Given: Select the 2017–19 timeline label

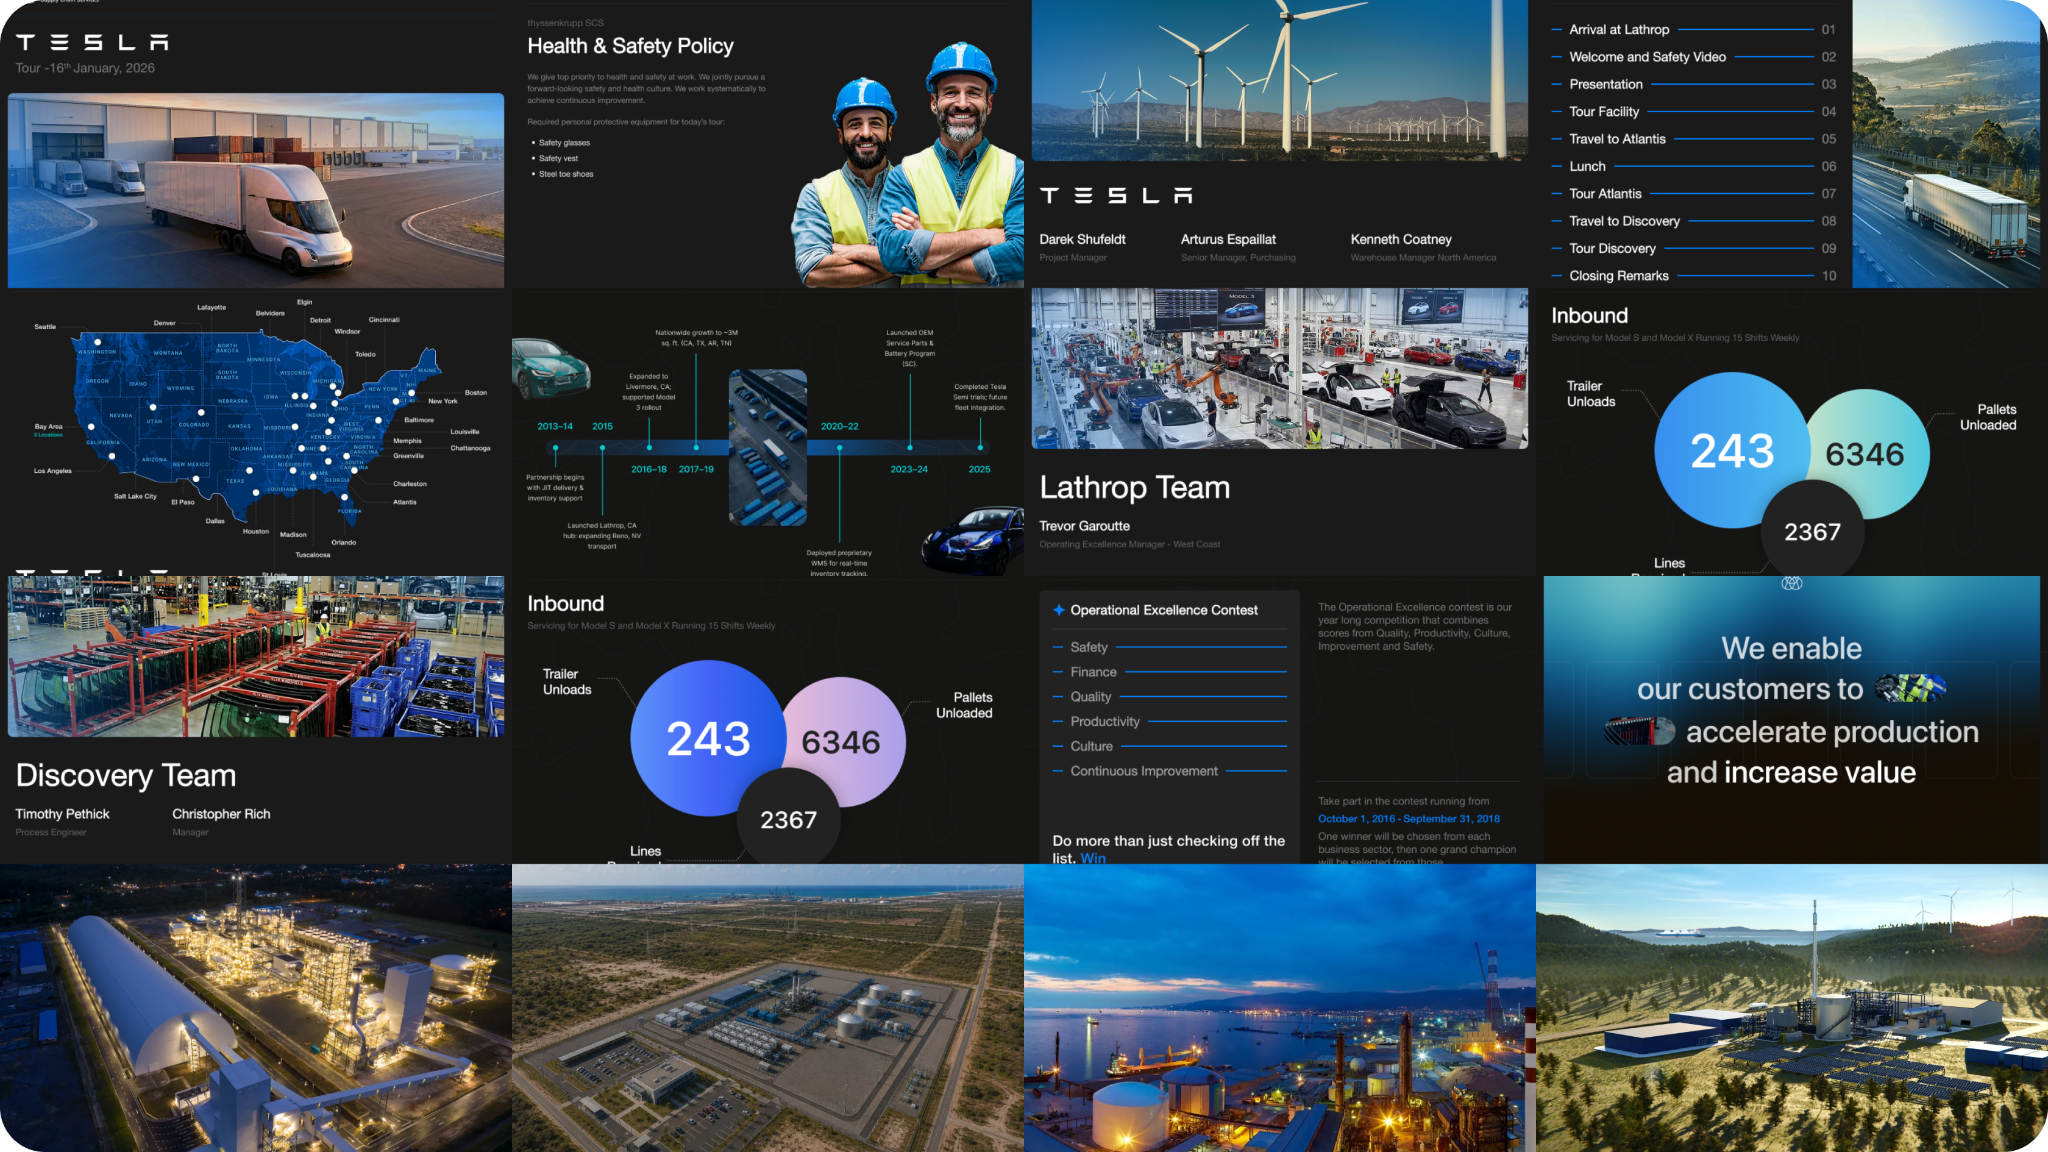Looking at the screenshot, I should (x=696, y=469).
